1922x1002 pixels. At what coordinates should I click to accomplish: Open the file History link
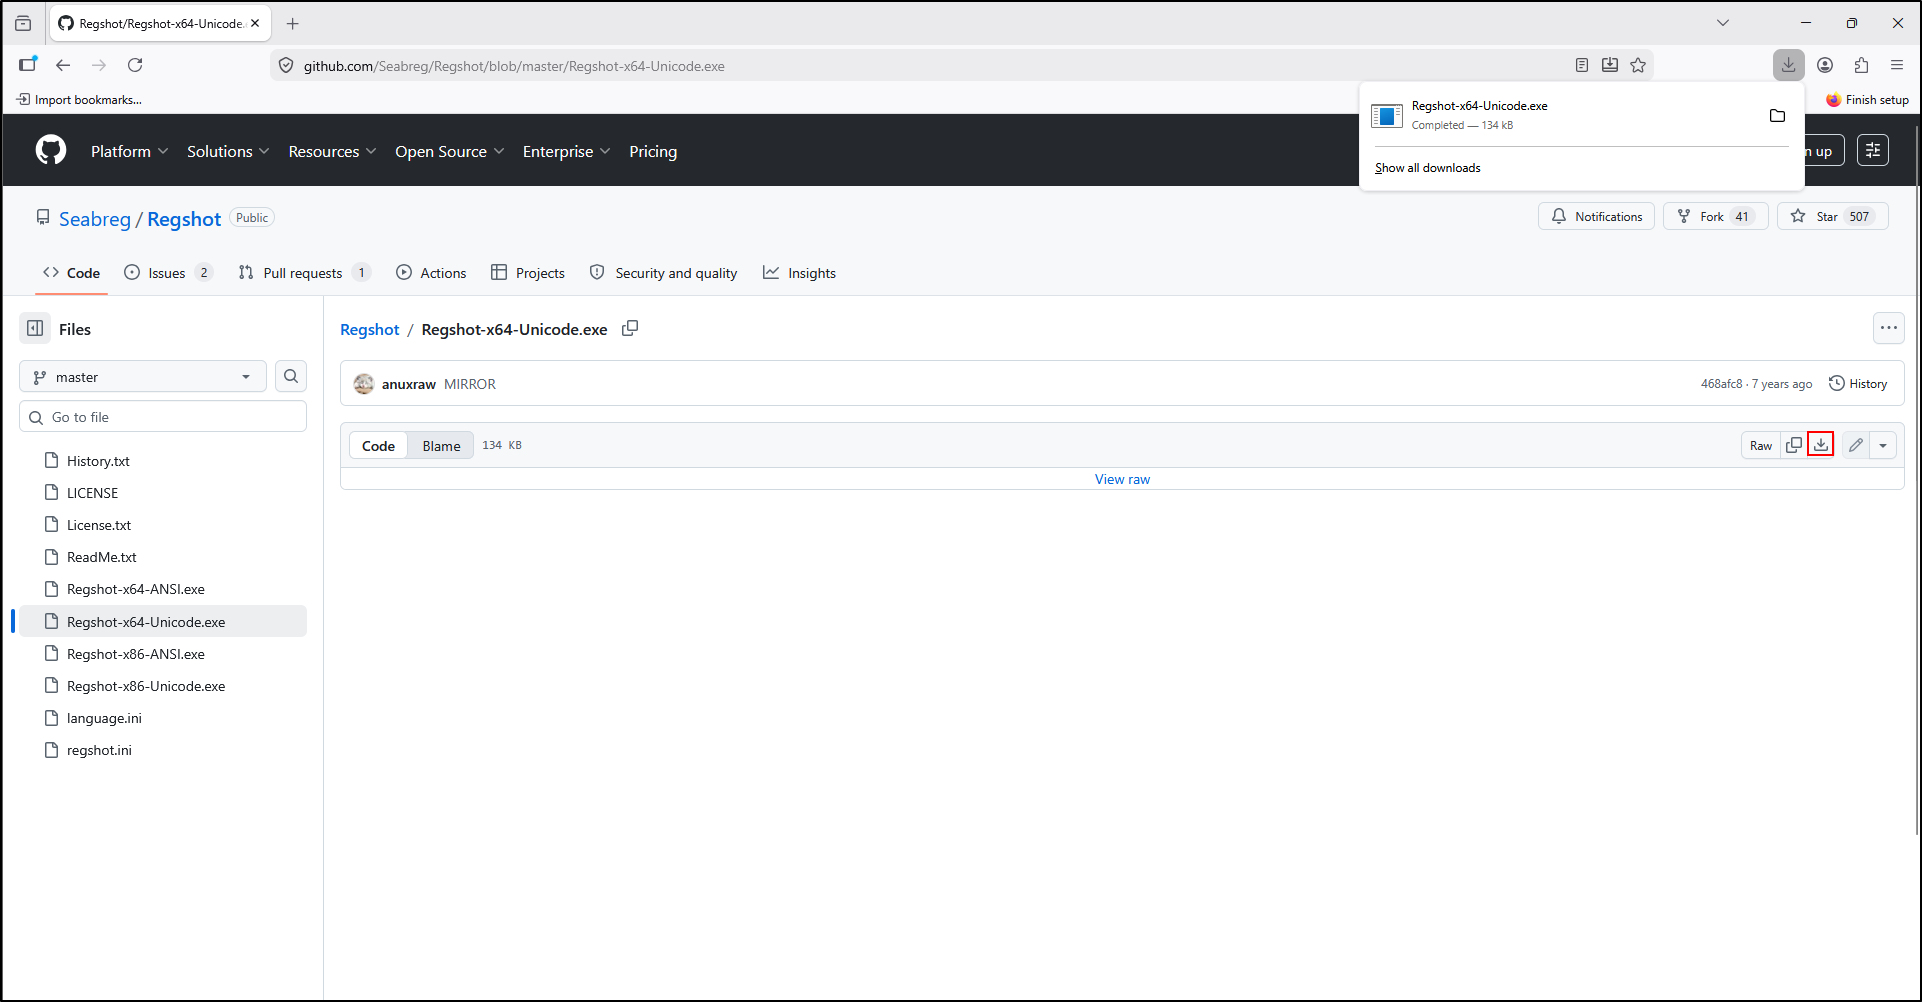1858,384
